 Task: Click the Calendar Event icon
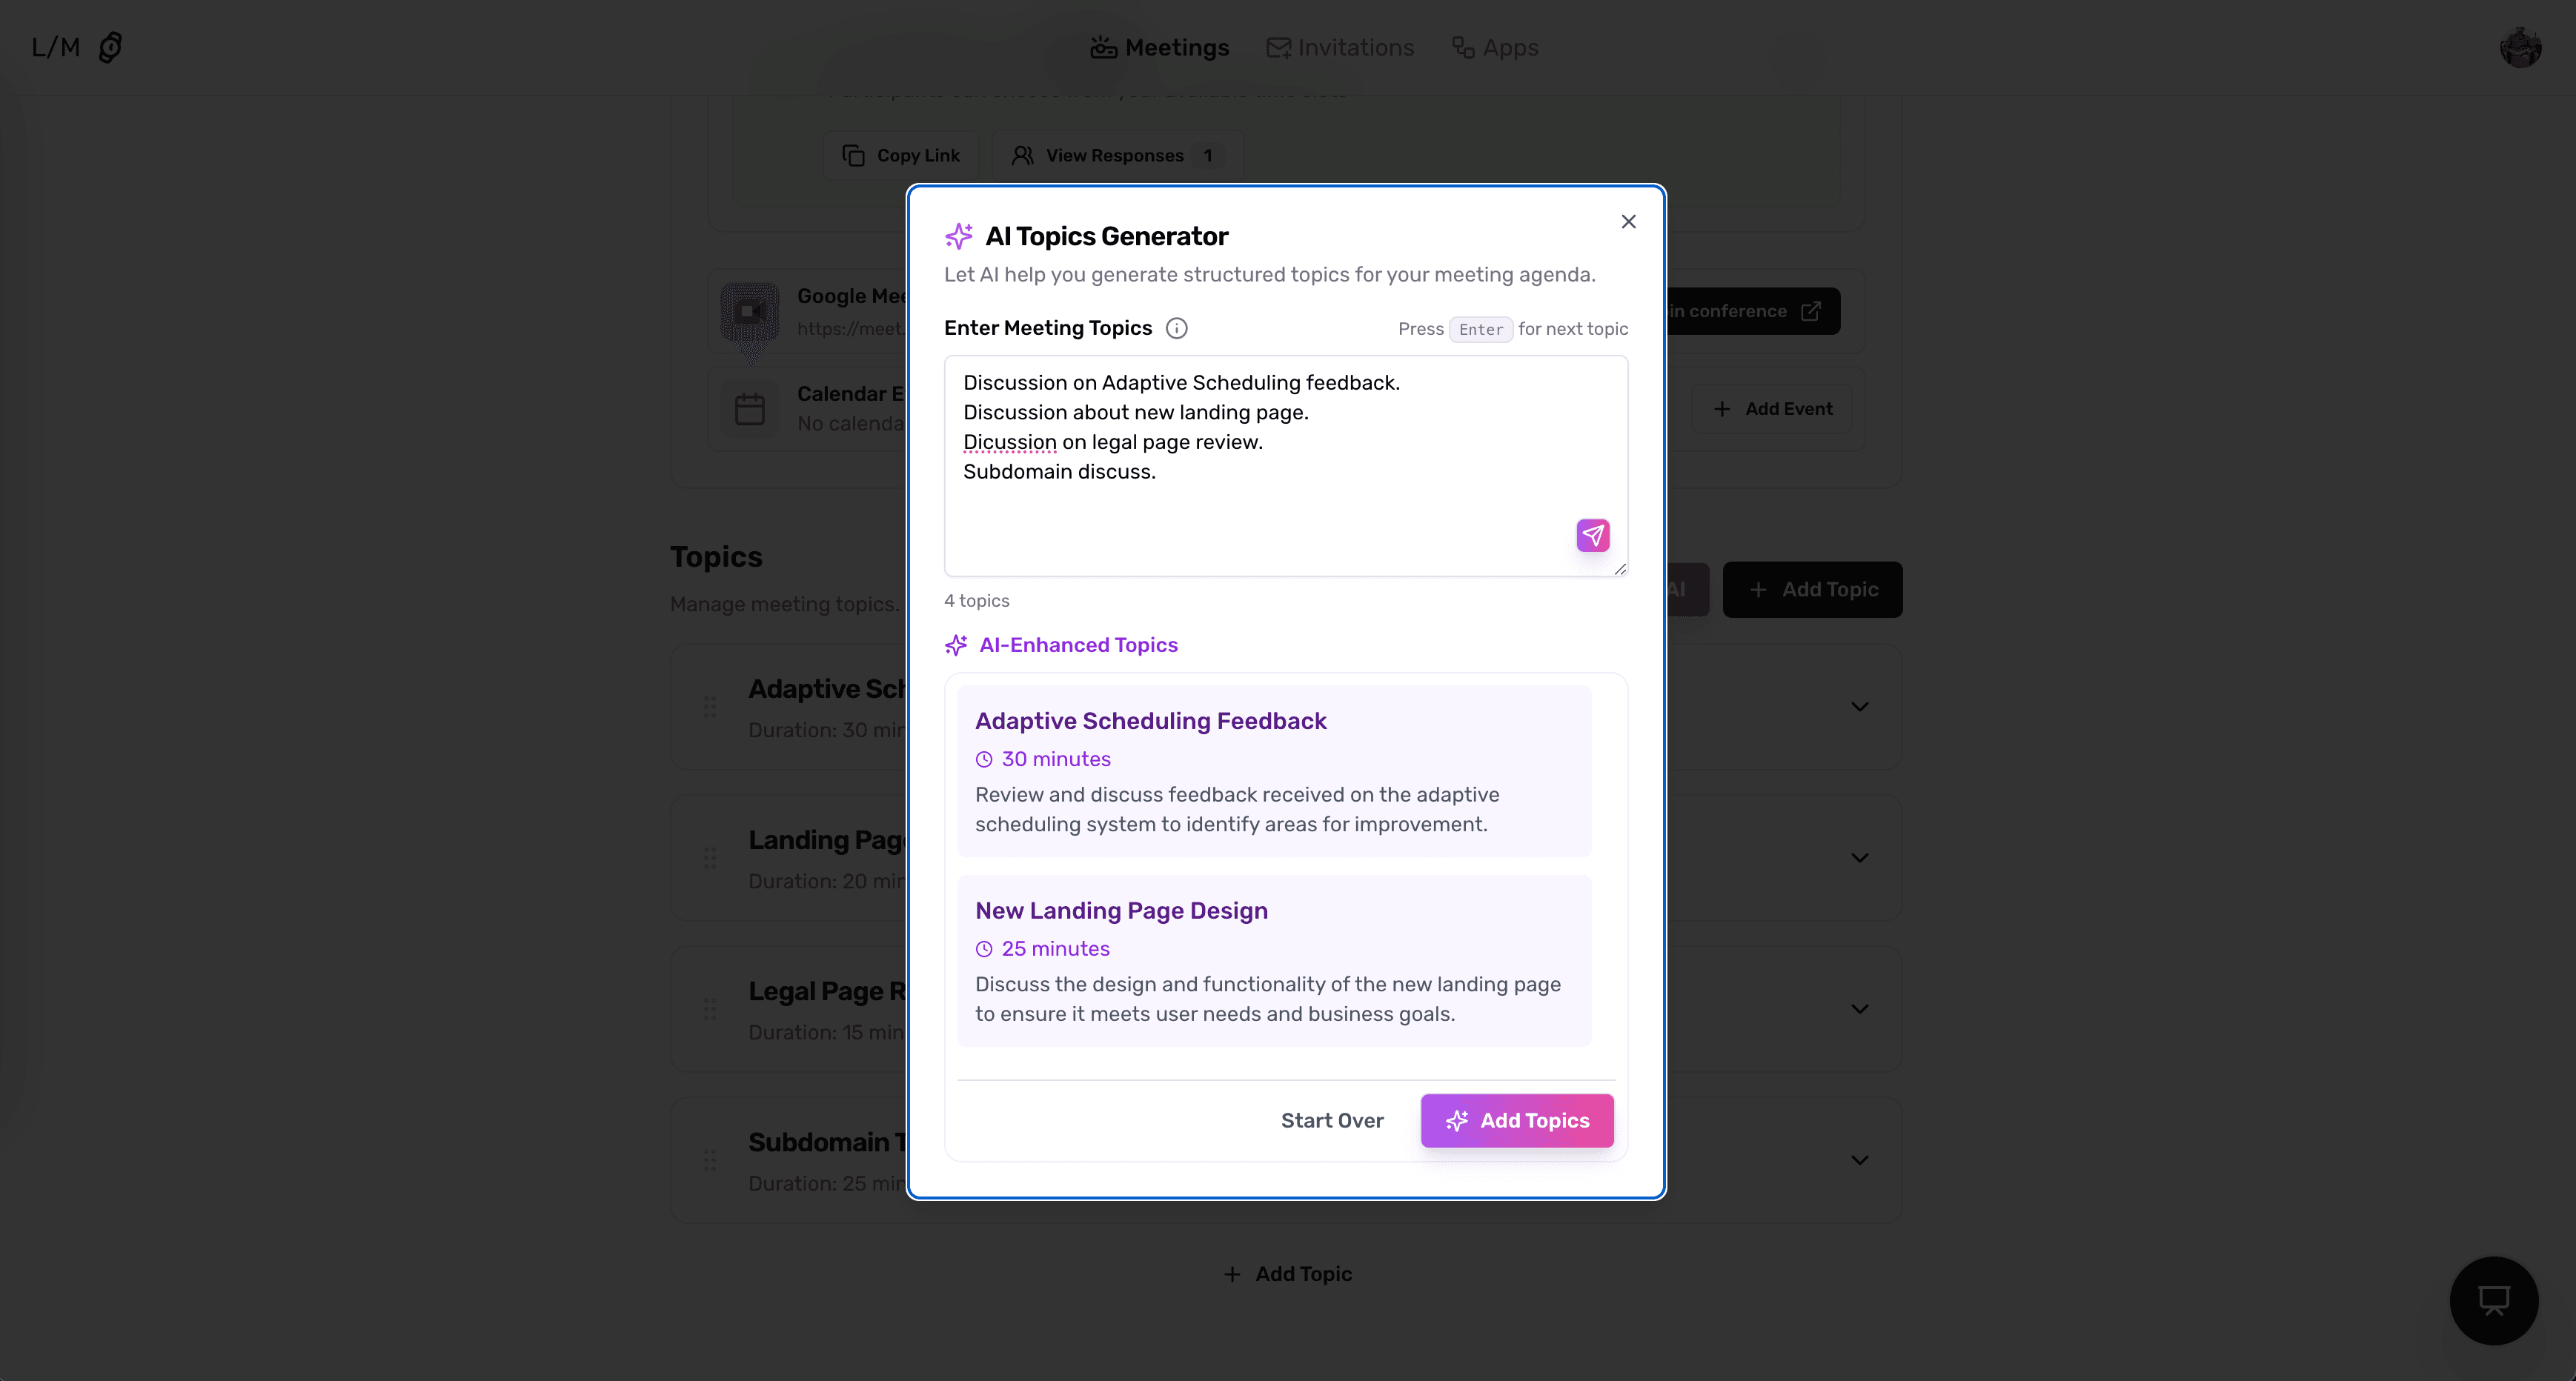click(750, 409)
